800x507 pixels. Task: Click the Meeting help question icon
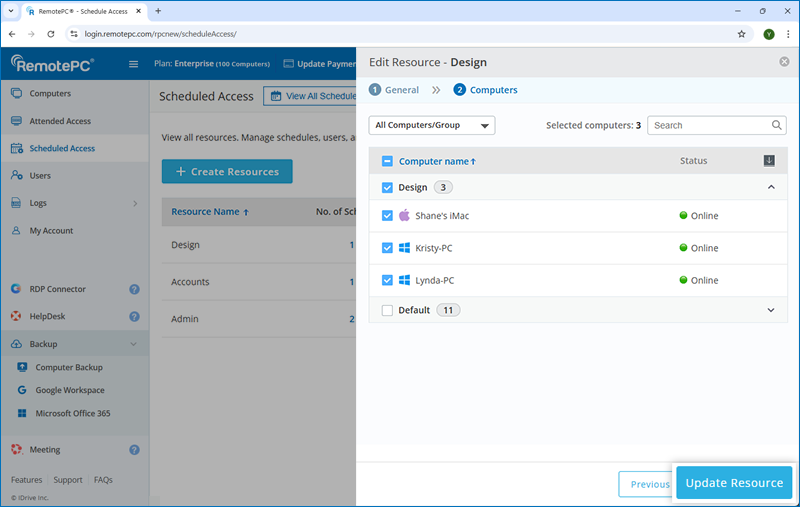click(134, 450)
